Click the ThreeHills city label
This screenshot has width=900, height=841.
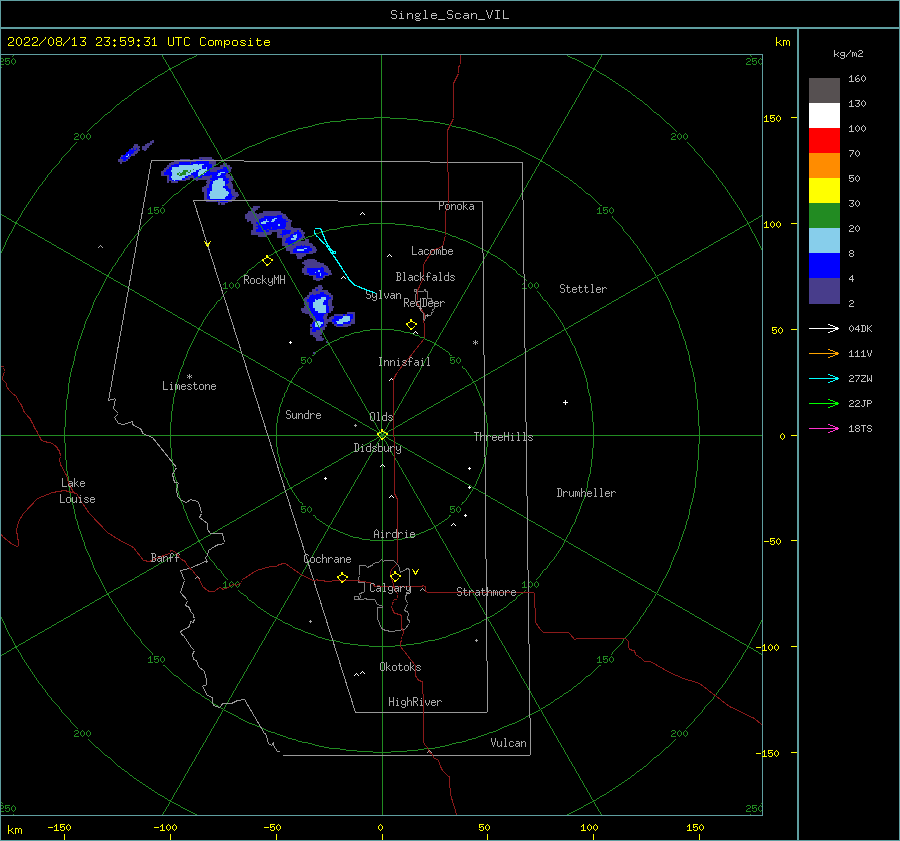point(503,437)
